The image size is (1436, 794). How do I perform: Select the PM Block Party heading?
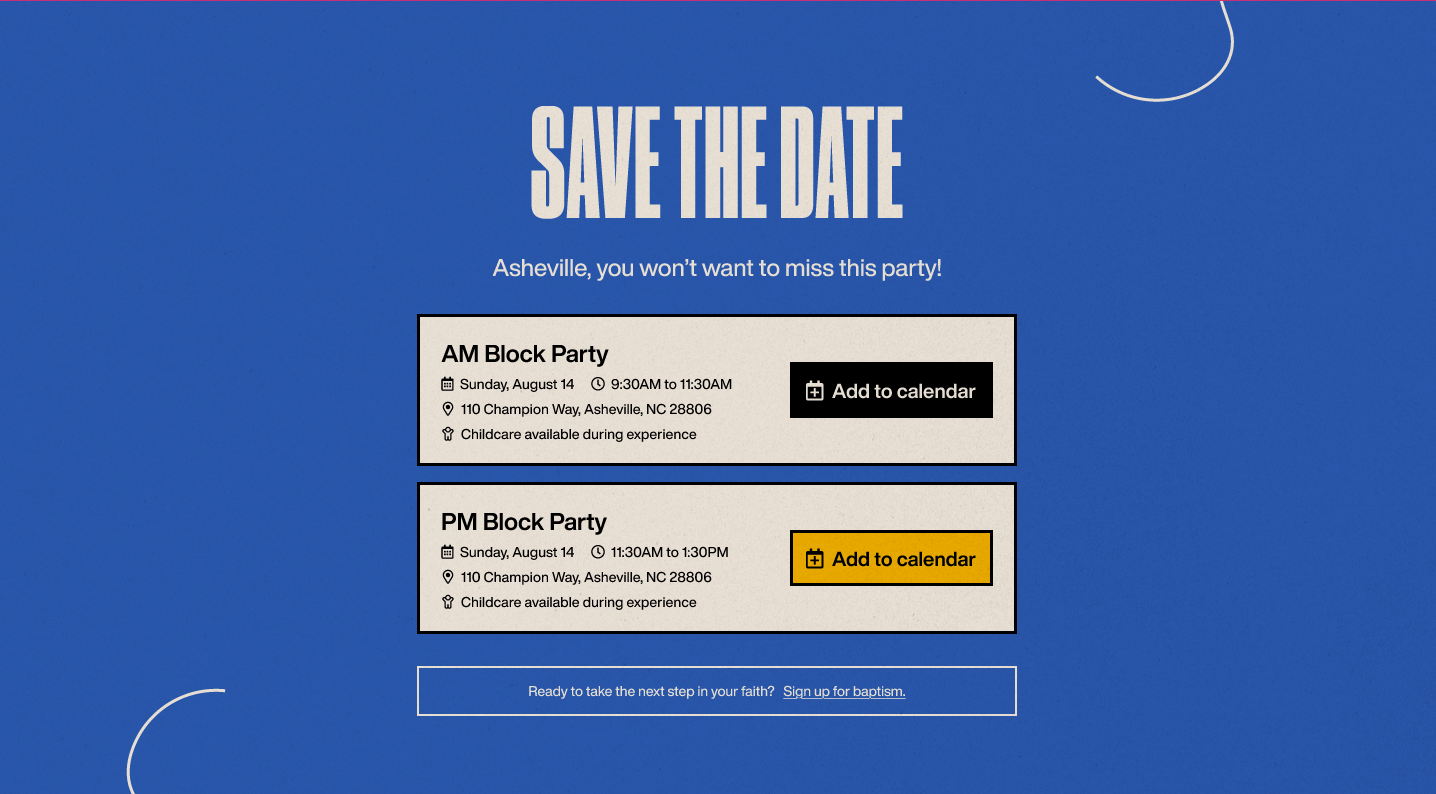pyautogui.click(x=524, y=522)
